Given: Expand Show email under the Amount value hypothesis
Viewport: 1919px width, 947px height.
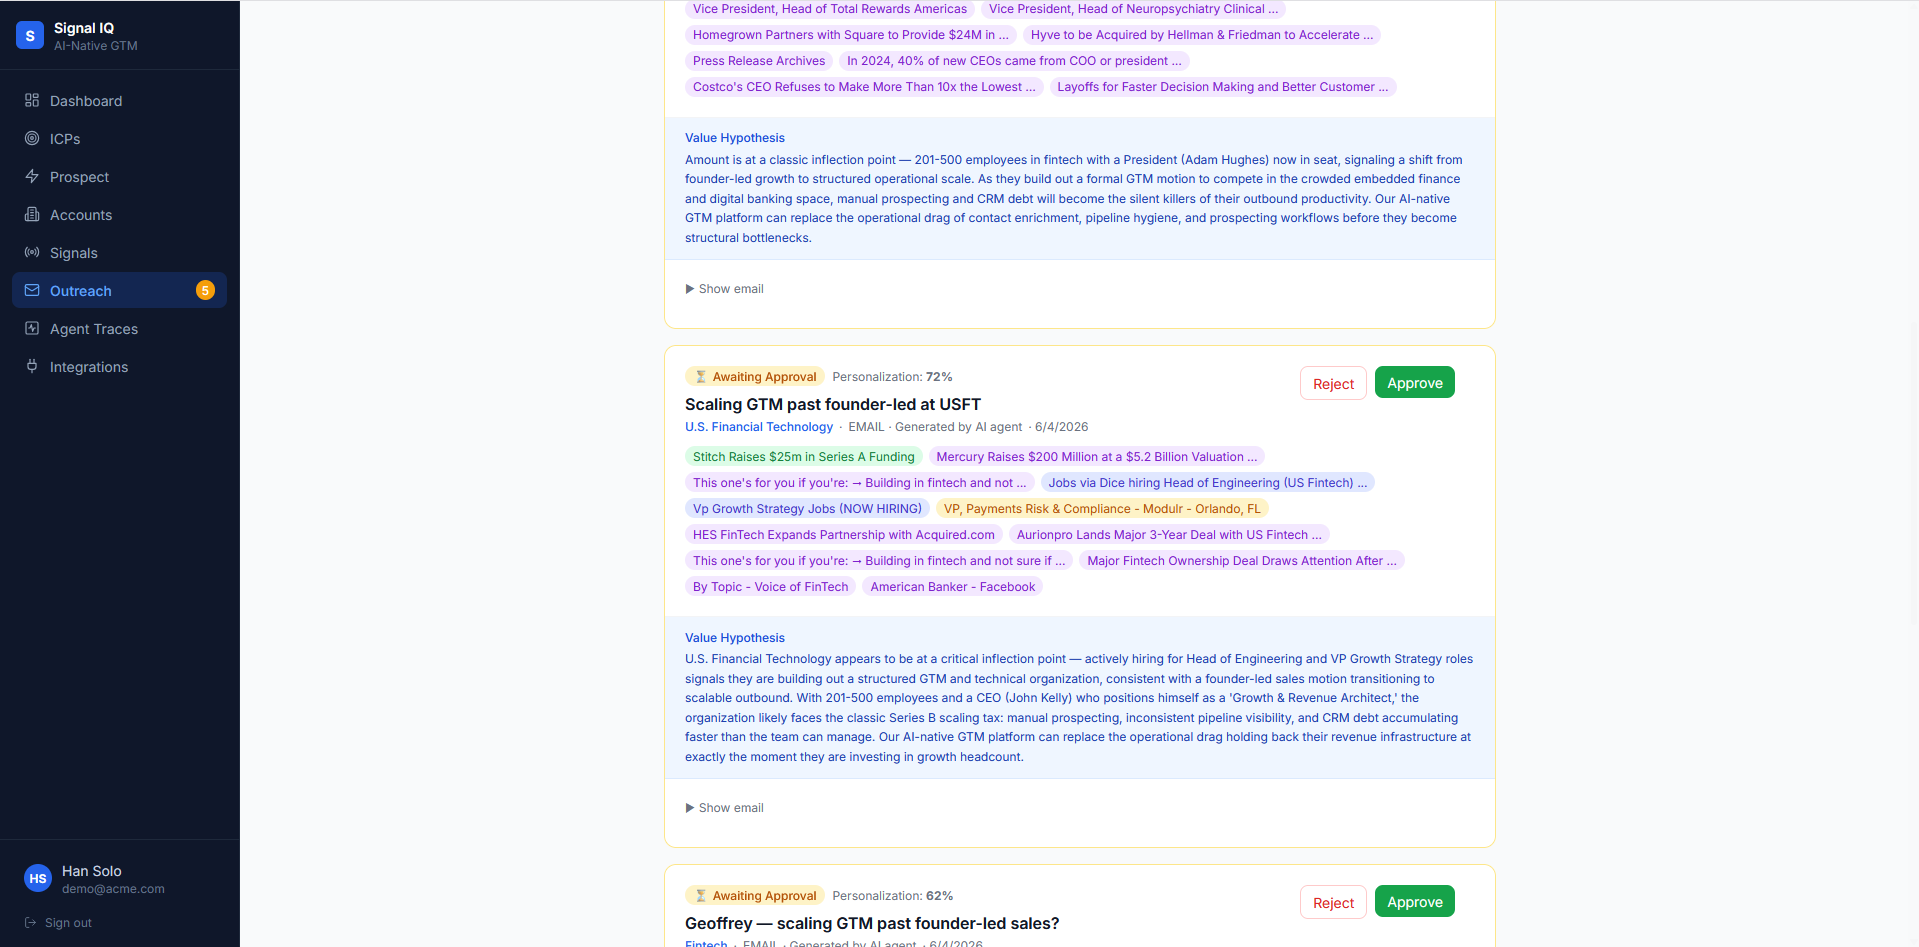Looking at the screenshot, I should tap(724, 289).
